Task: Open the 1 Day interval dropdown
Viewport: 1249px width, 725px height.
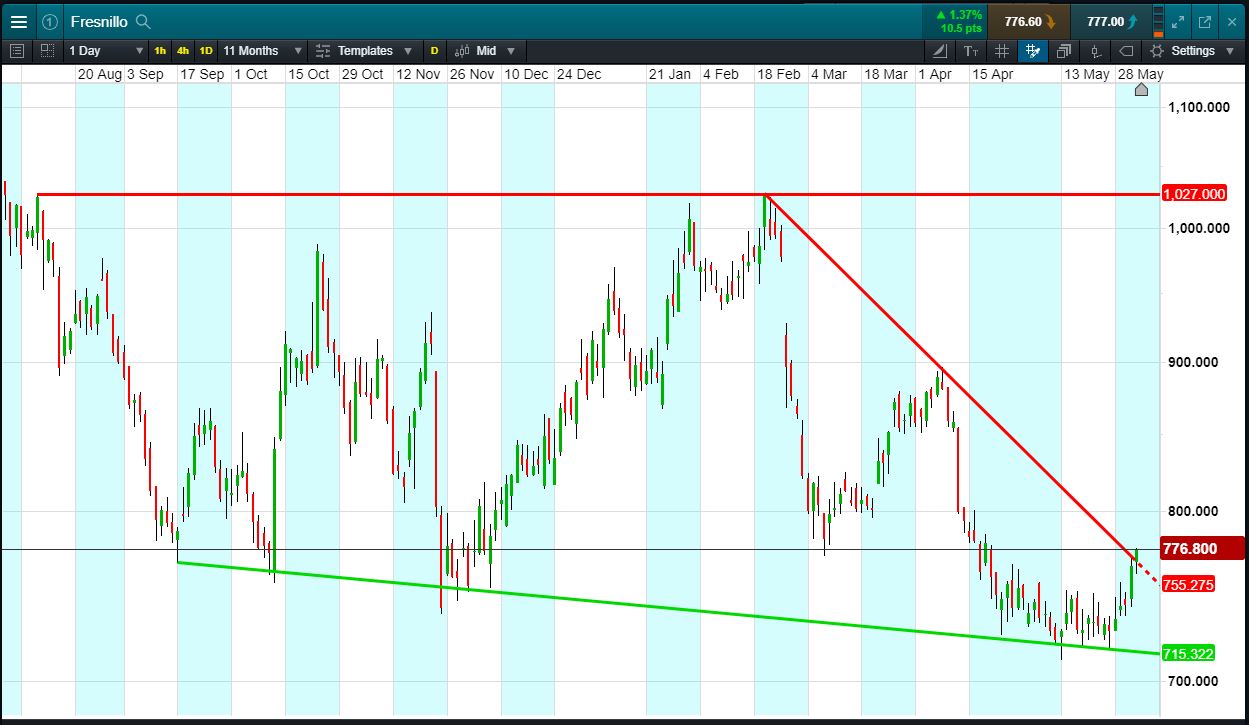Action: [x=106, y=50]
